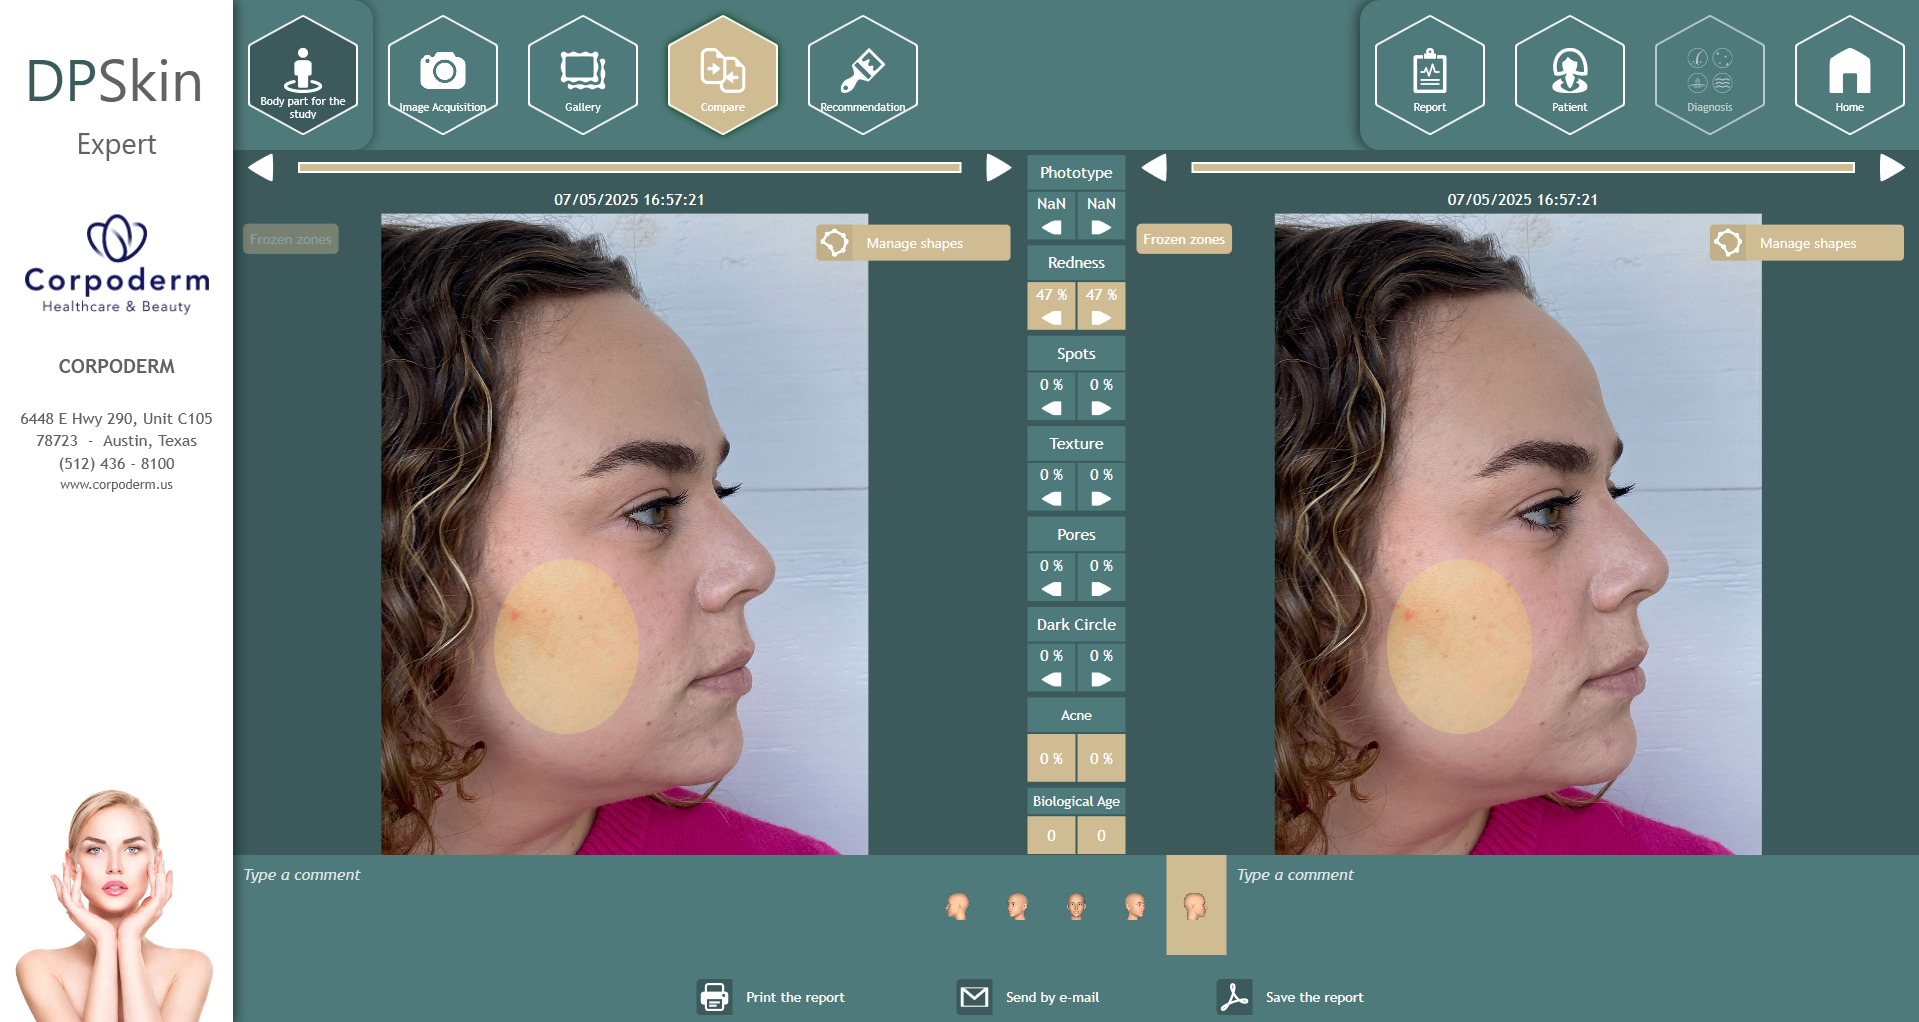The width and height of the screenshot is (1919, 1022).
Task: Click the left profile photo
Action: (x=624, y=534)
